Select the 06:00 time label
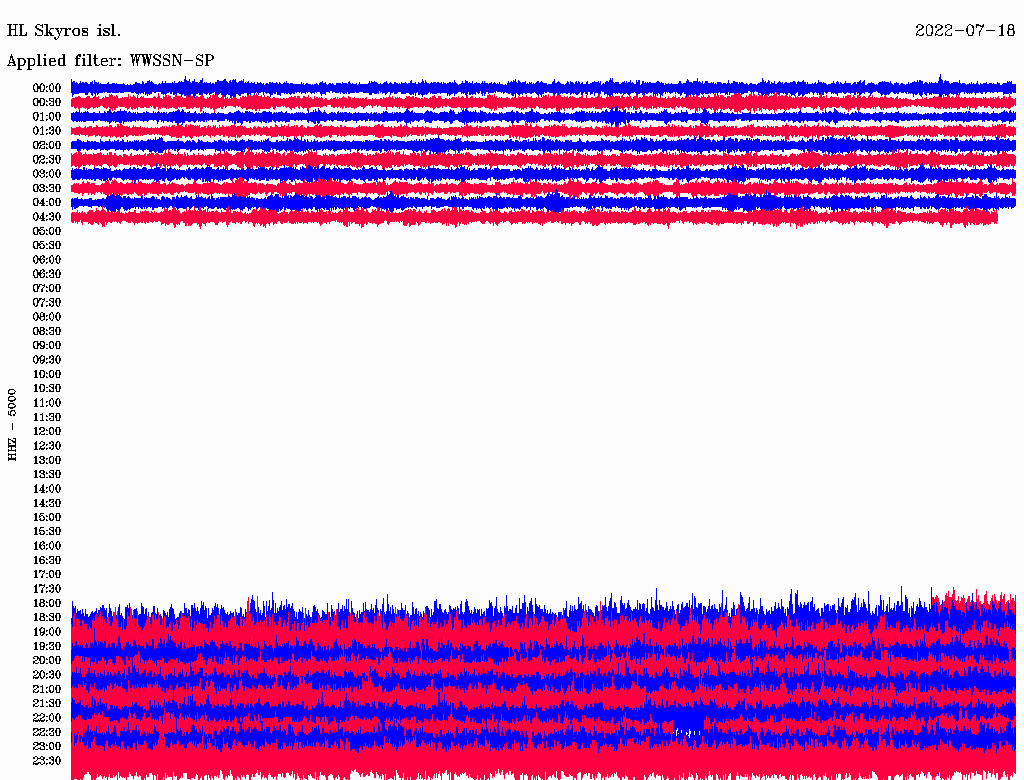 47,259
